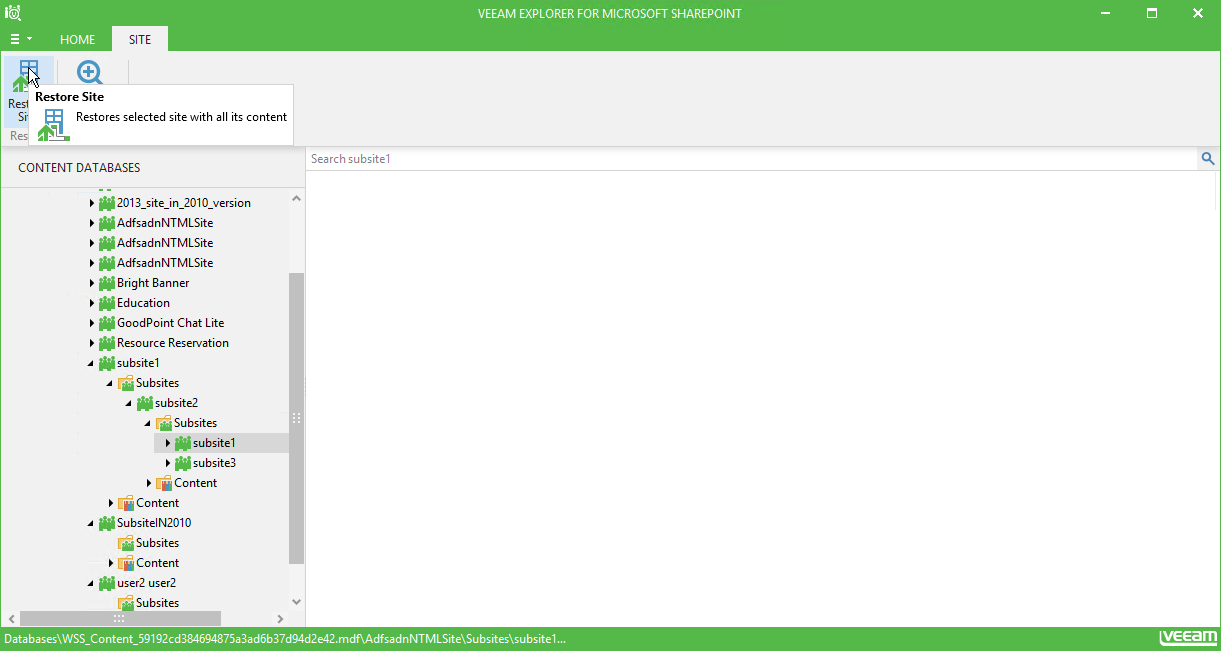Click the scroll up arrow of tree panel
This screenshot has width=1221, height=651.
click(296, 198)
